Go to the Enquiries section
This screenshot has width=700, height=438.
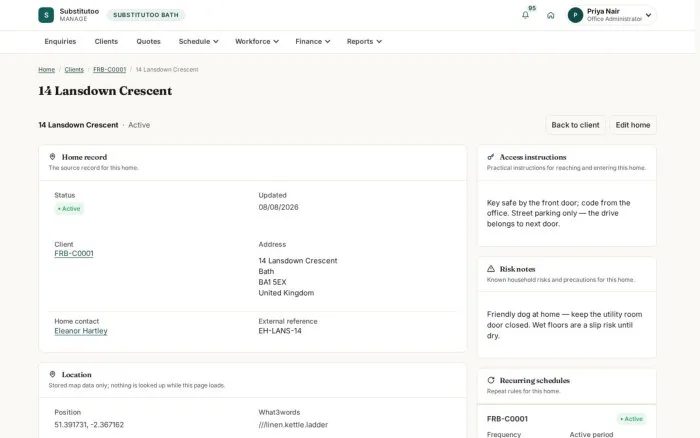click(x=60, y=42)
